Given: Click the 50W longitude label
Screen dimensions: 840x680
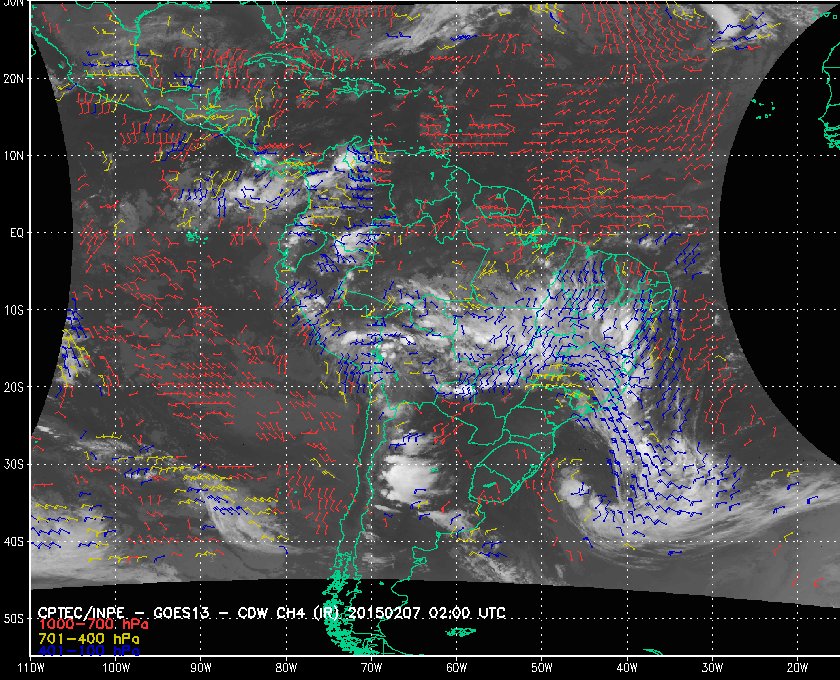Looking at the screenshot, I should [542, 668].
